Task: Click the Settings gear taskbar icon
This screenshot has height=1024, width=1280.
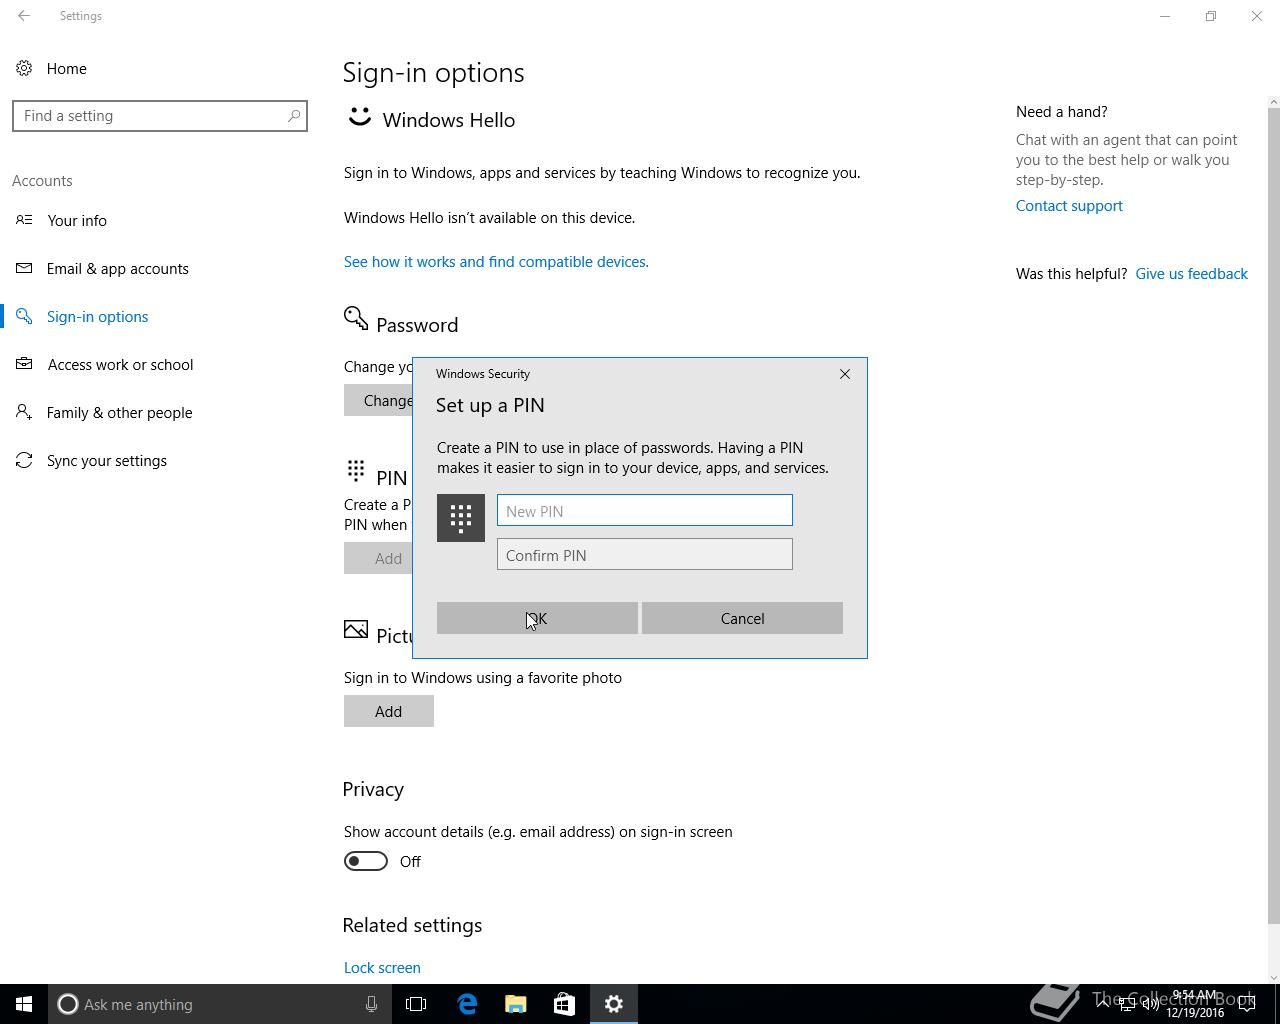Action: [x=614, y=1004]
